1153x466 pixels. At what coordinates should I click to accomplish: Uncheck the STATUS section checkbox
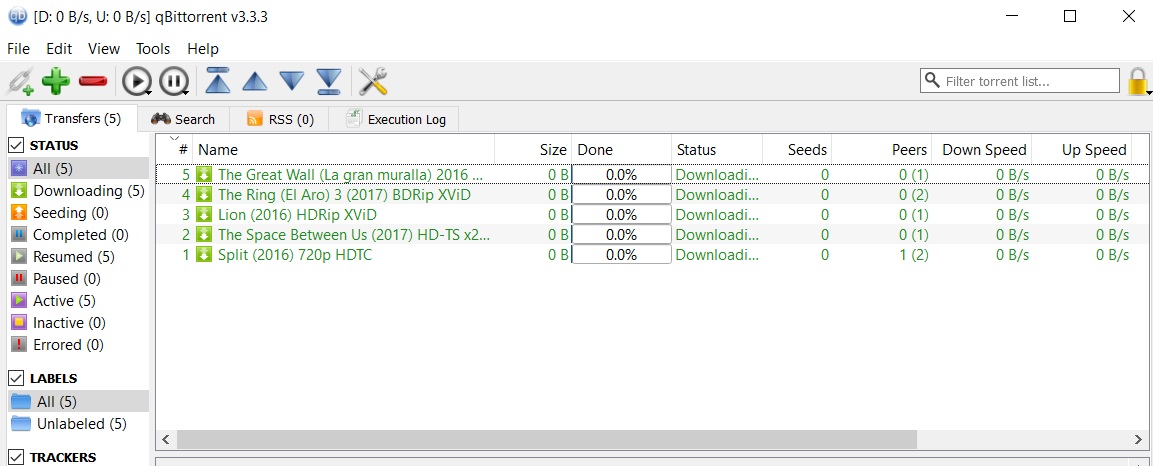pos(16,146)
